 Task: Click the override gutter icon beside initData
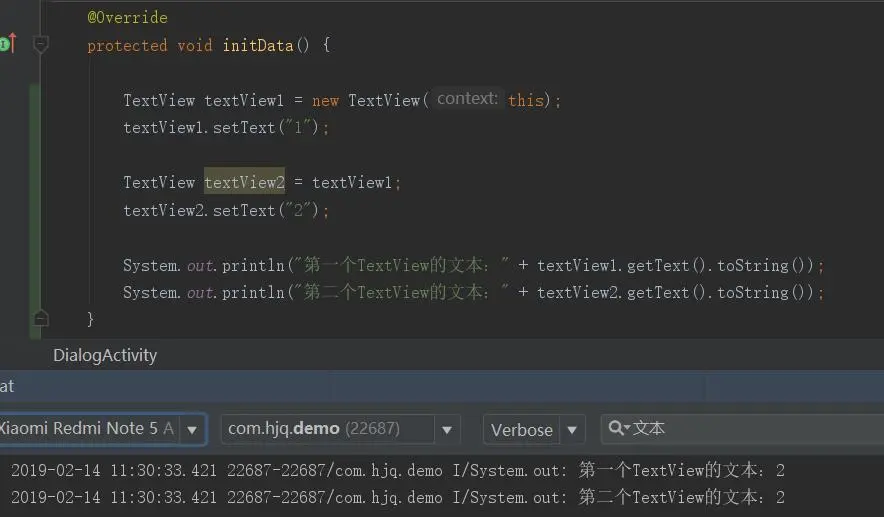(x=8, y=44)
